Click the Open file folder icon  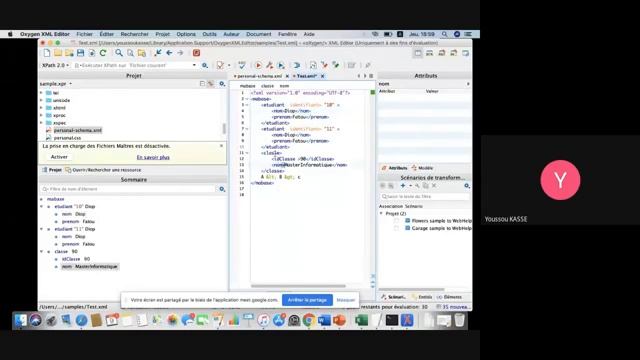58,53
